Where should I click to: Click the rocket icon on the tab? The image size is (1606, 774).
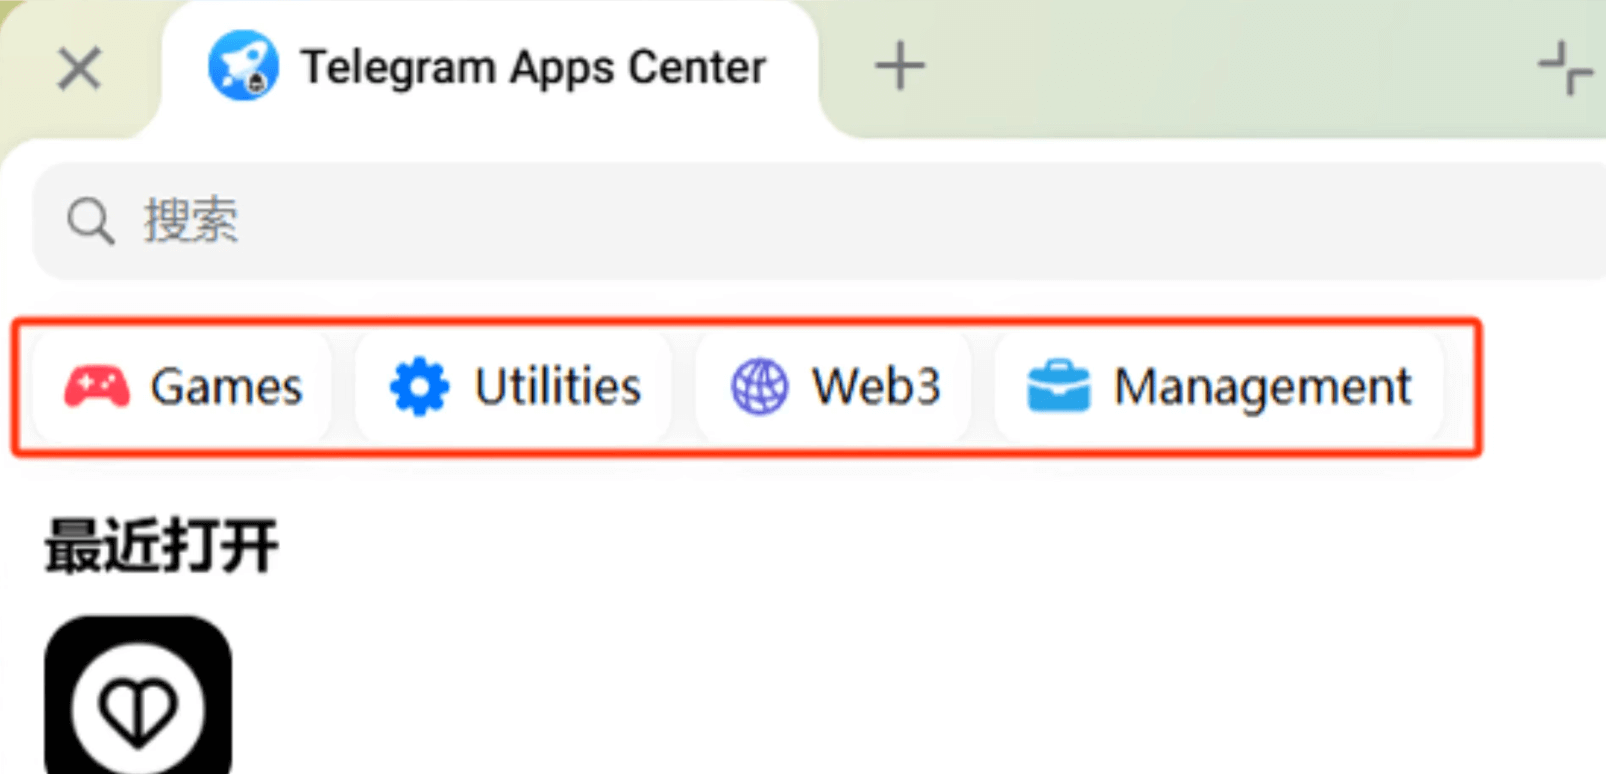click(243, 66)
